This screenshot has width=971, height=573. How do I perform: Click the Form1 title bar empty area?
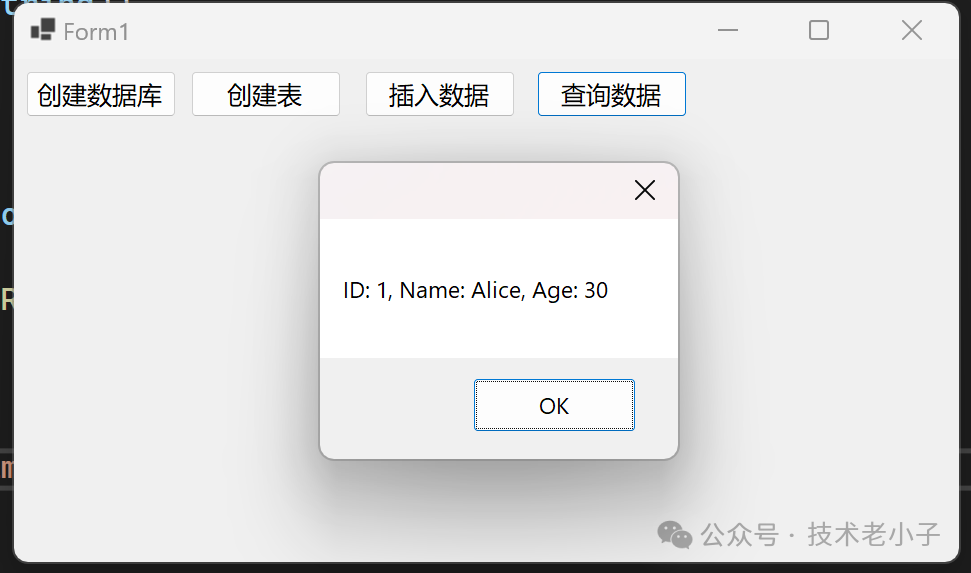tap(421, 31)
